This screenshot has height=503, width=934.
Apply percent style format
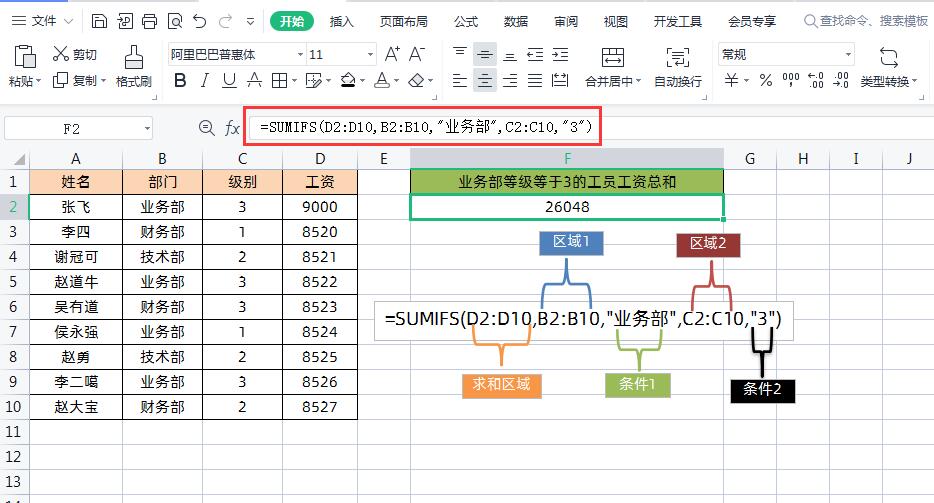(766, 80)
